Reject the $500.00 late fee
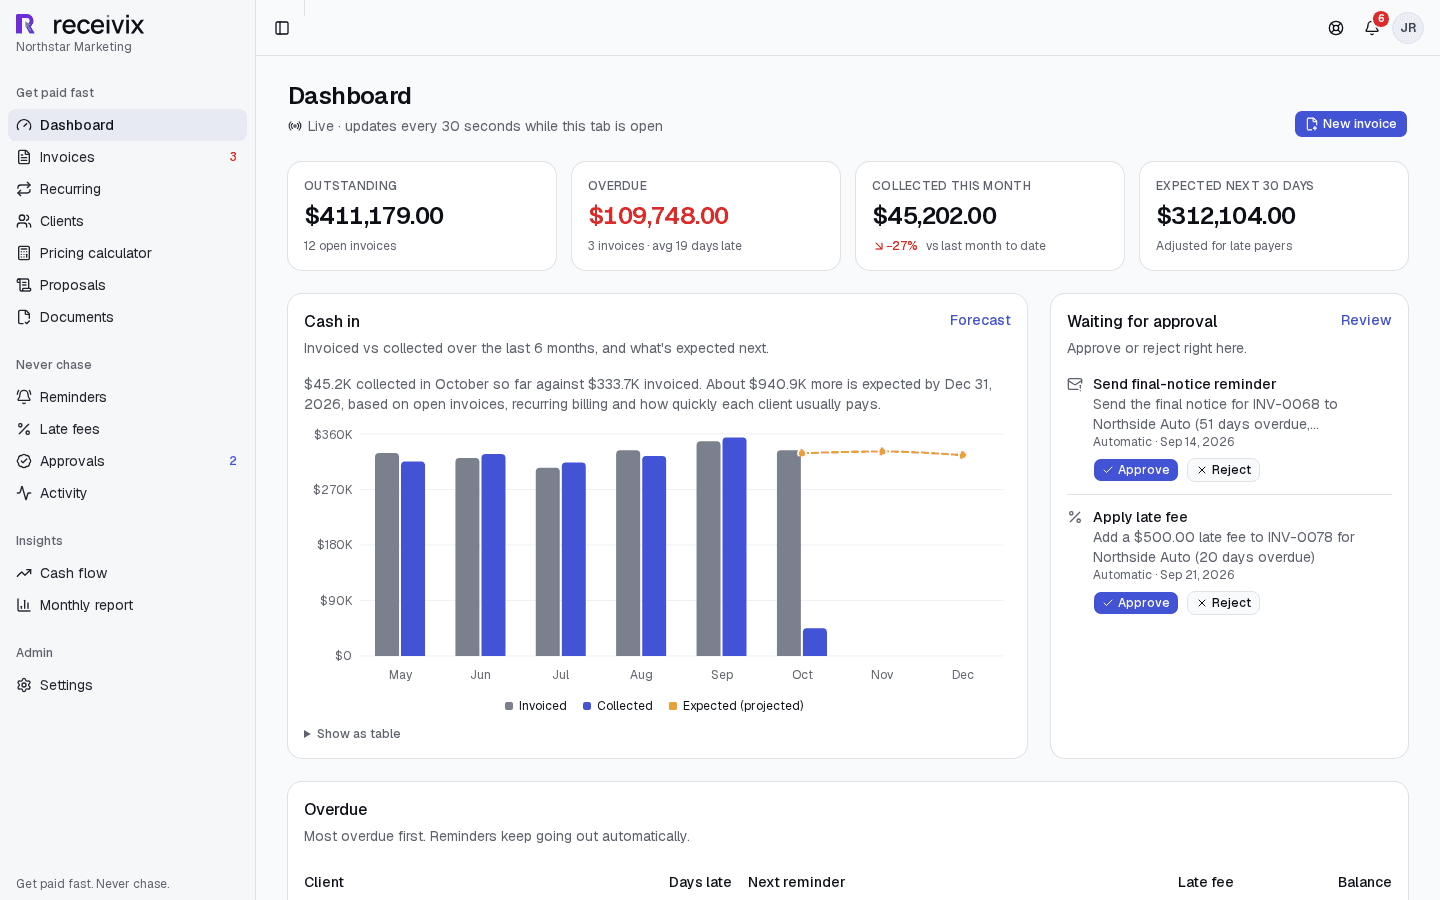This screenshot has width=1440, height=900. click(x=1223, y=603)
